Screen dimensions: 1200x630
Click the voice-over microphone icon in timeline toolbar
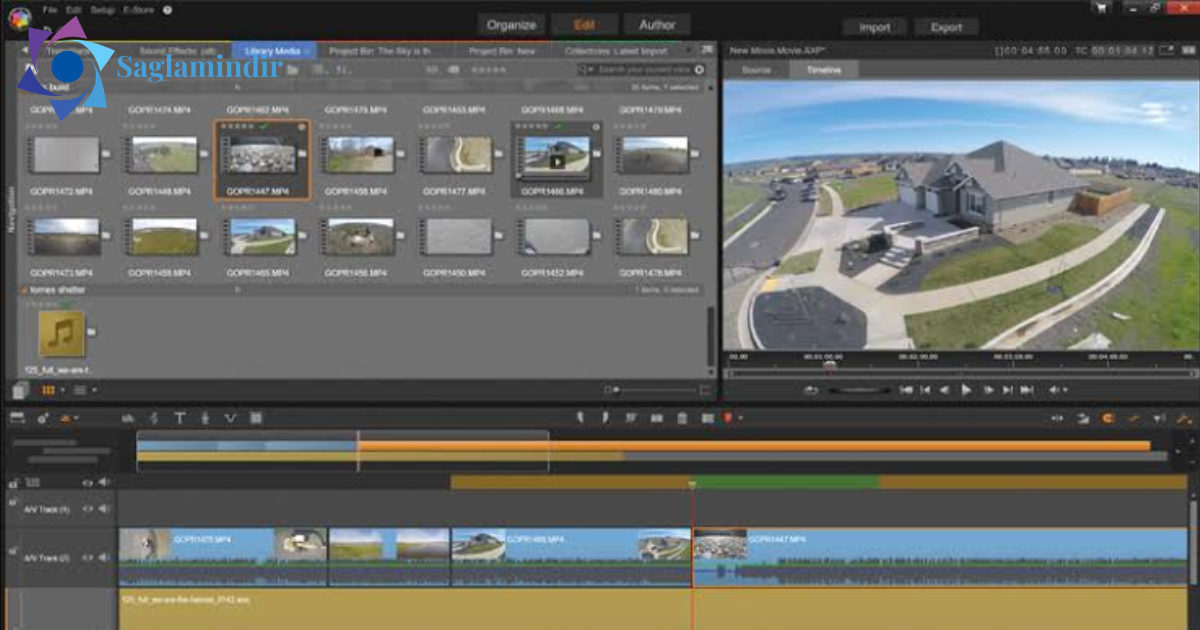205,418
